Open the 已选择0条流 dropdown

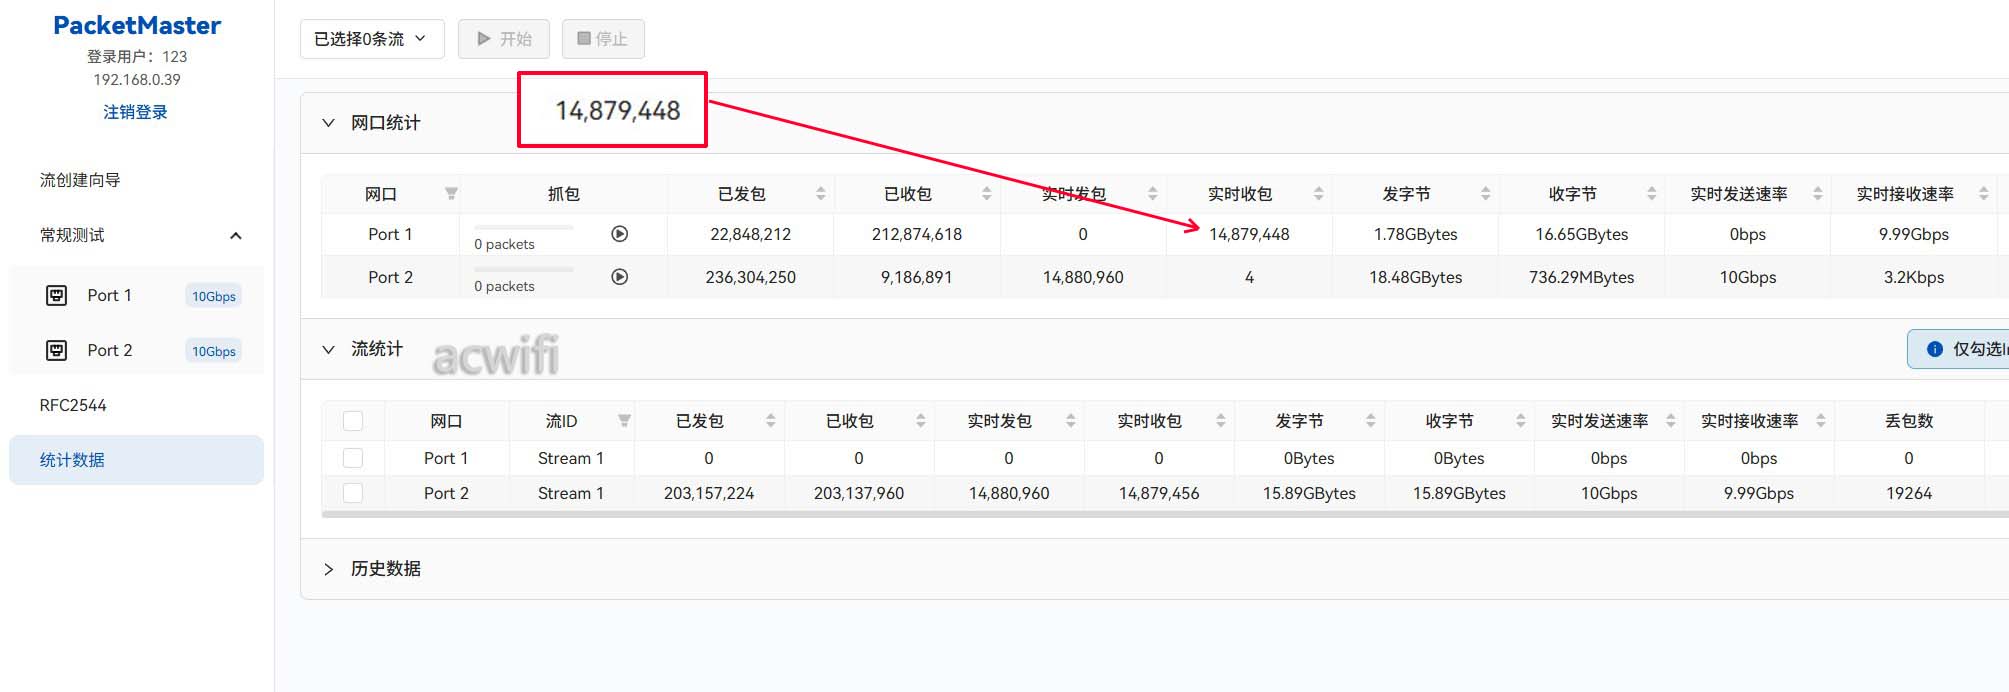click(371, 39)
